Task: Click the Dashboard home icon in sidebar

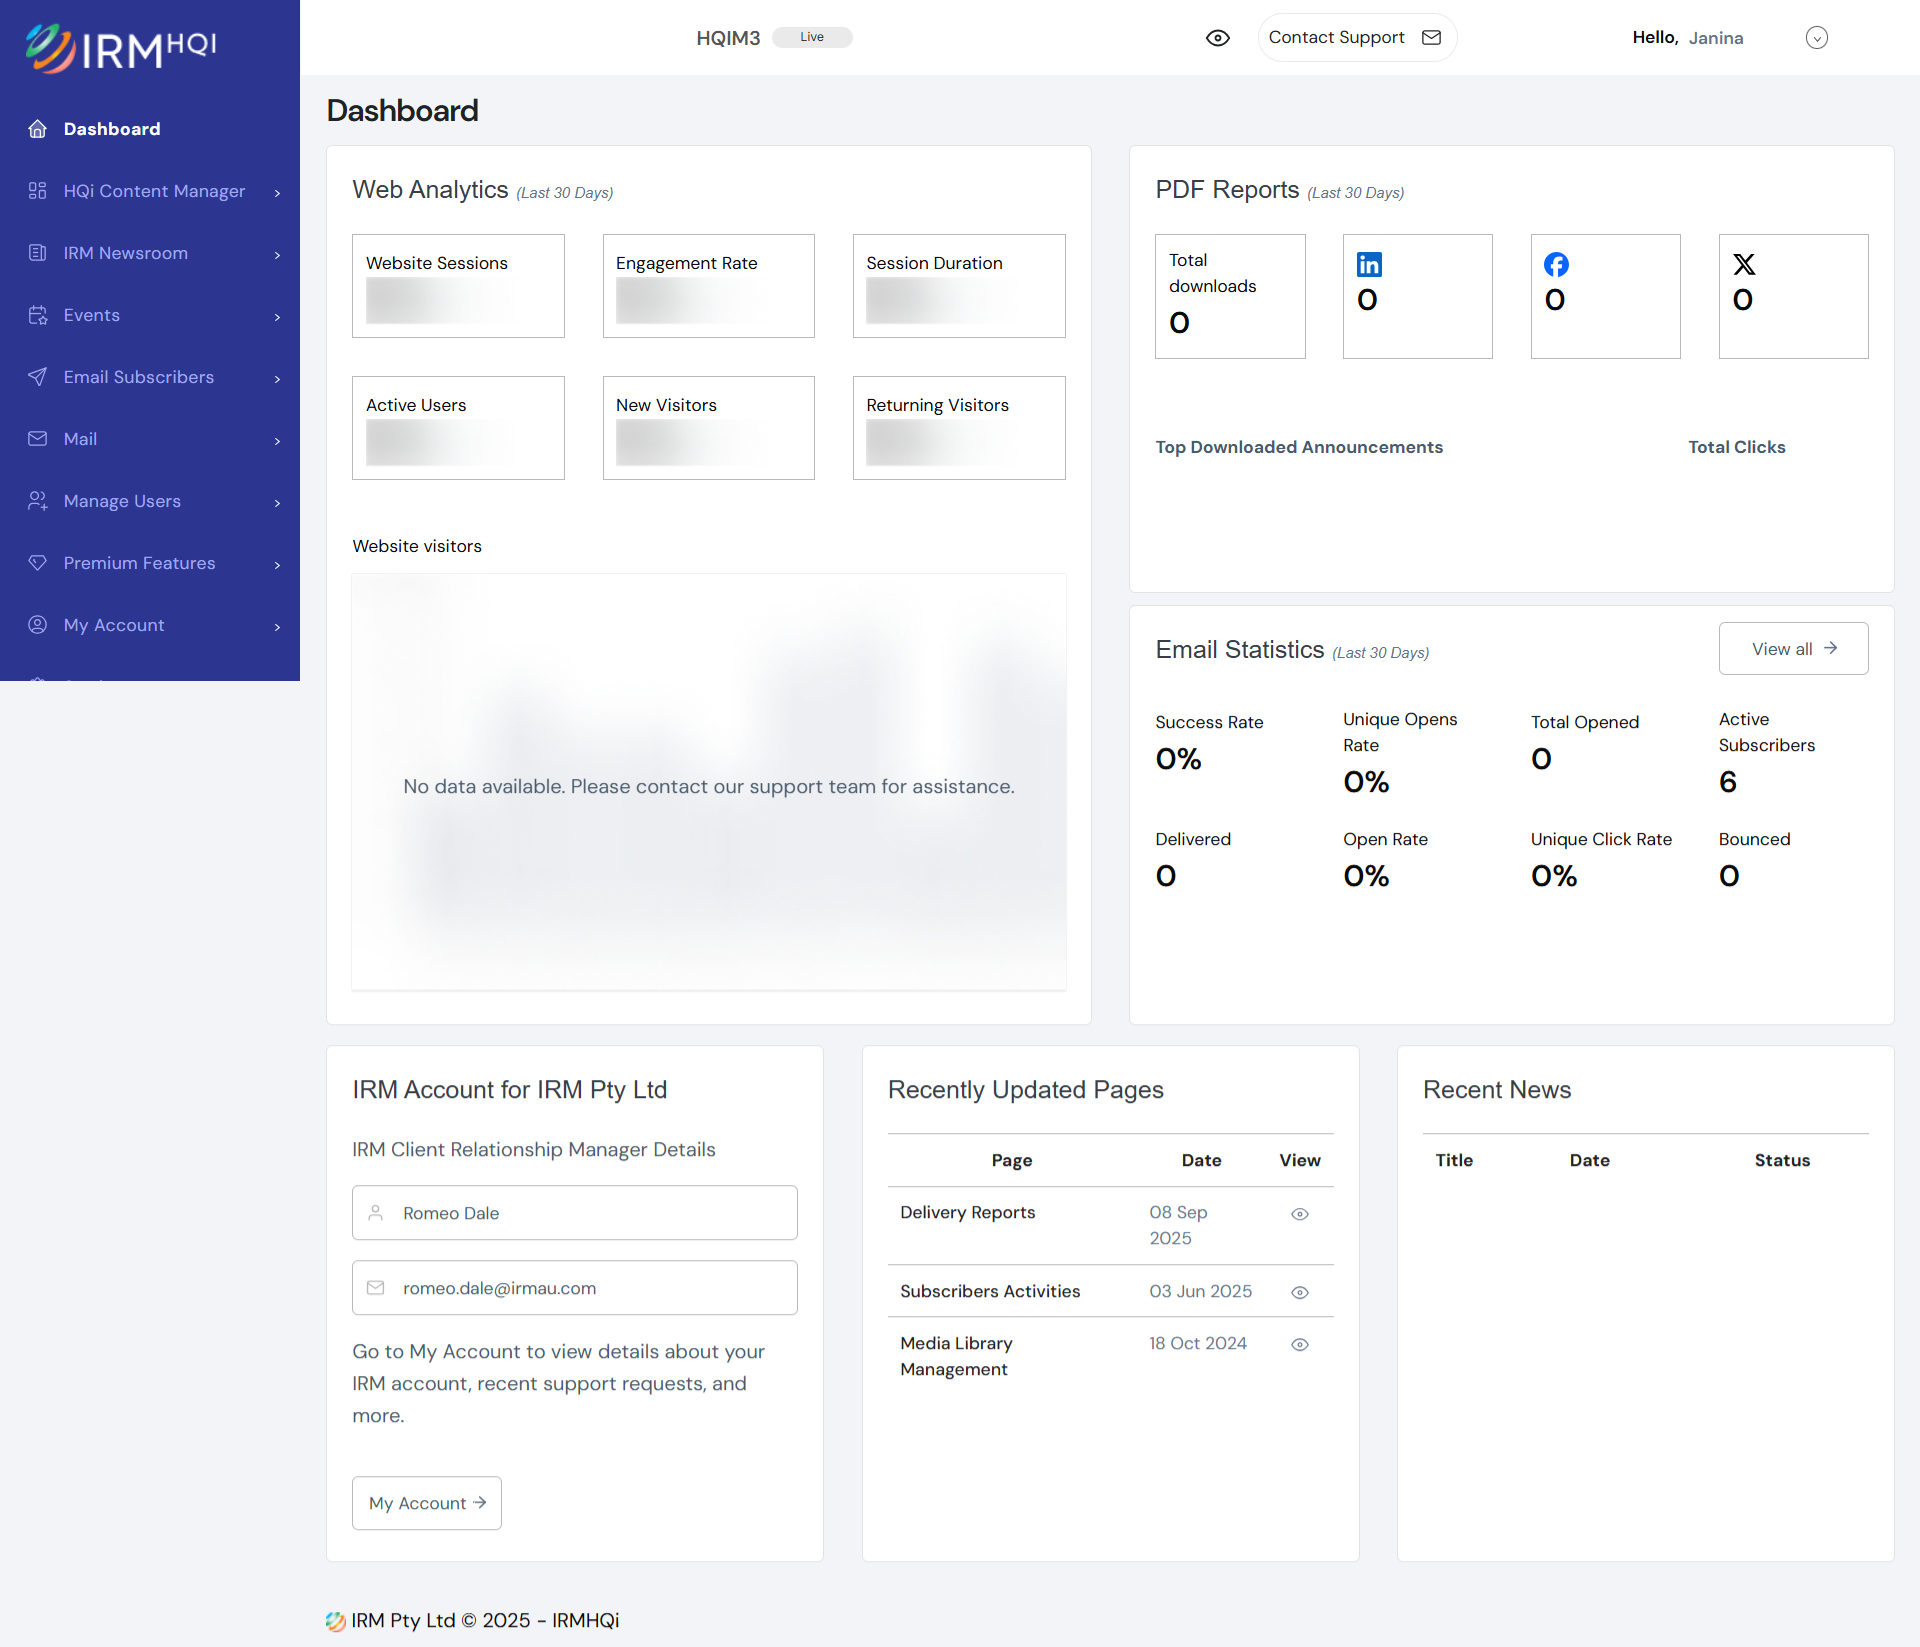Action: pyautogui.click(x=38, y=129)
